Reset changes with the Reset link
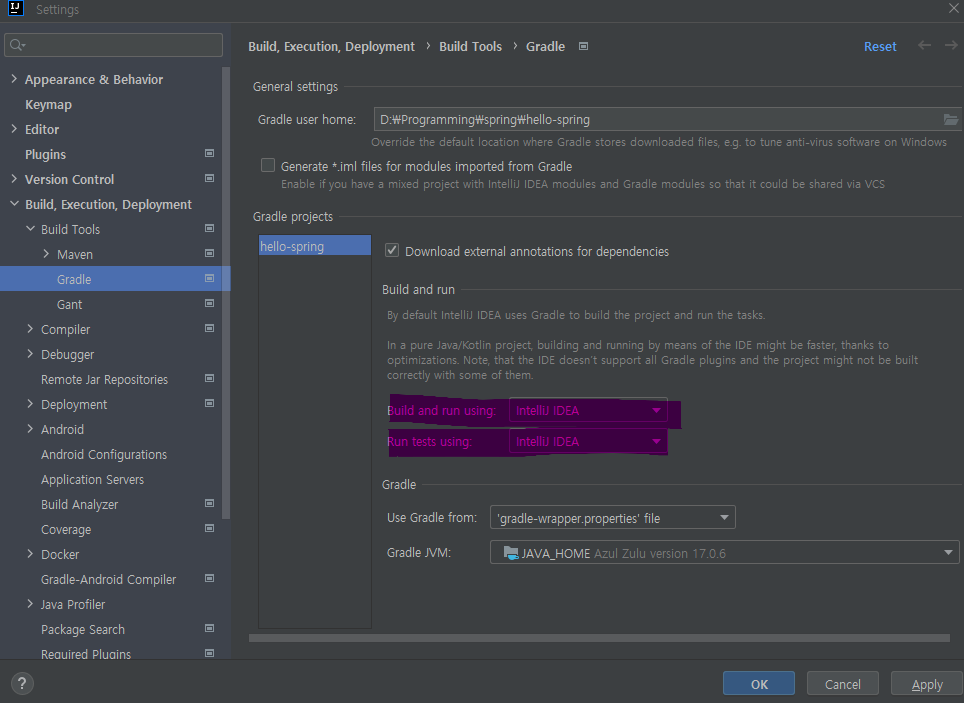 [880, 47]
